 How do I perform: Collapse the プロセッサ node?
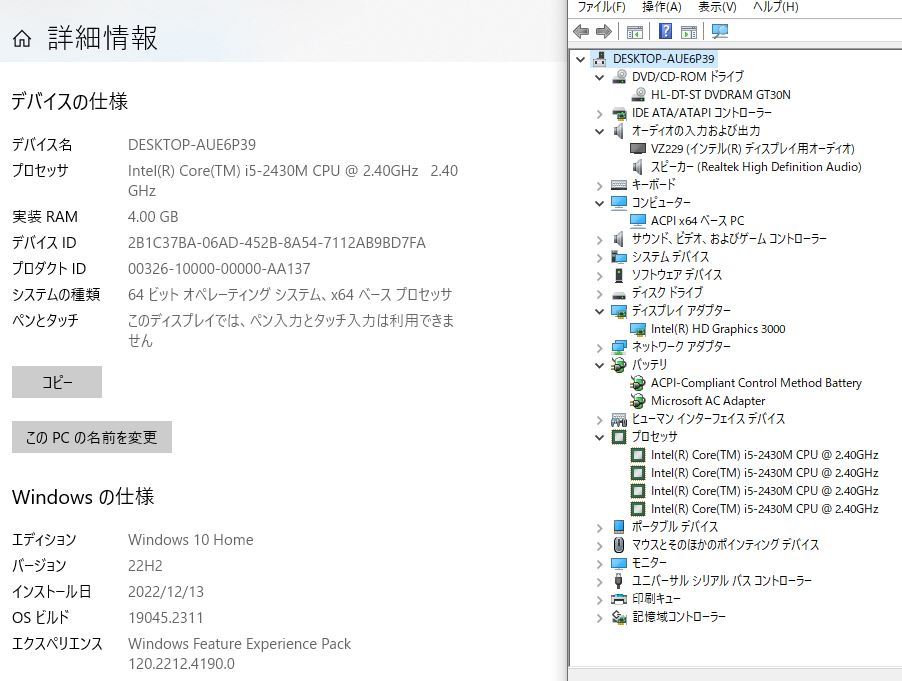tap(599, 437)
